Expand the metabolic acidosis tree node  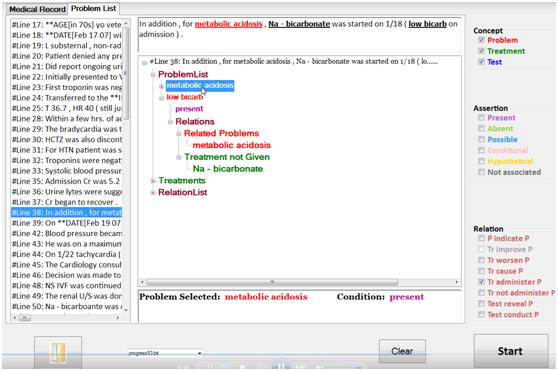(161, 86)
